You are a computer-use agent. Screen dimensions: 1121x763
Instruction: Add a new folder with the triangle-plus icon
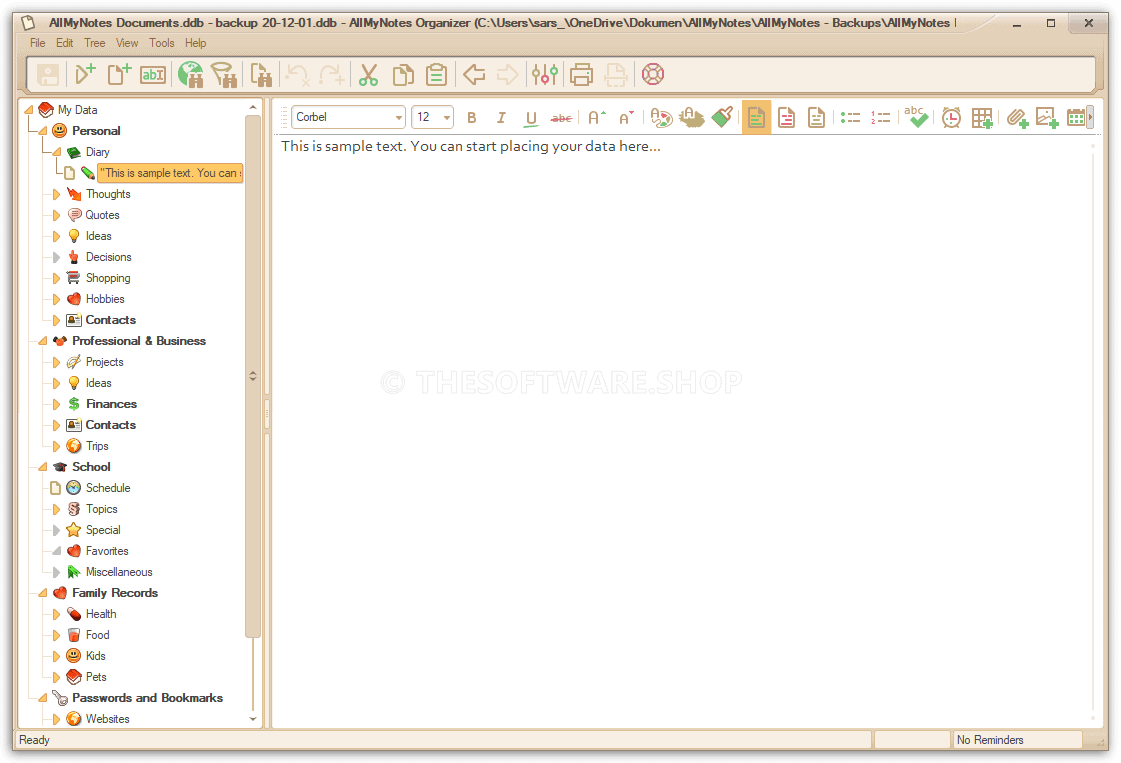coord(85,74)
